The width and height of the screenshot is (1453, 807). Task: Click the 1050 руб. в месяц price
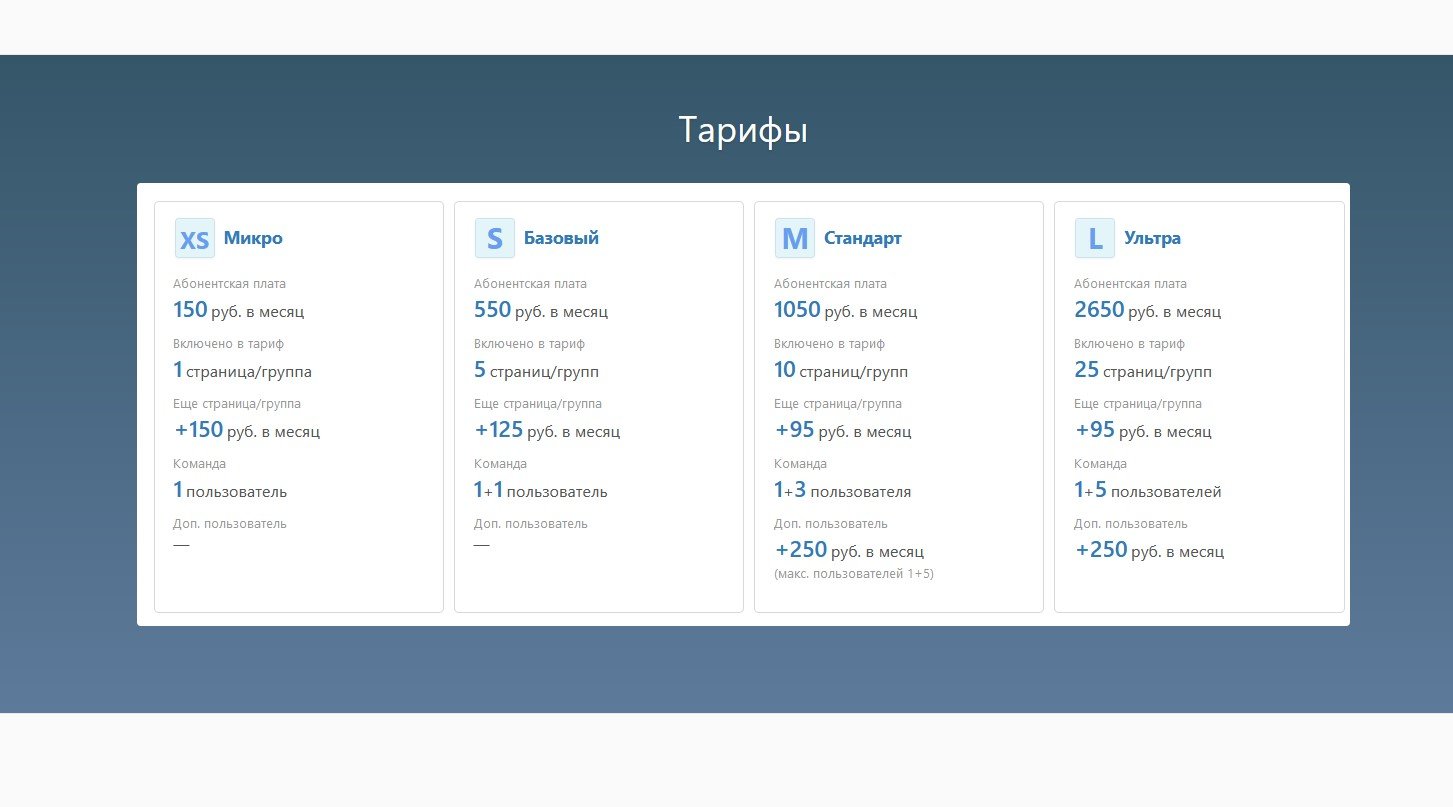tap(845, 311)
